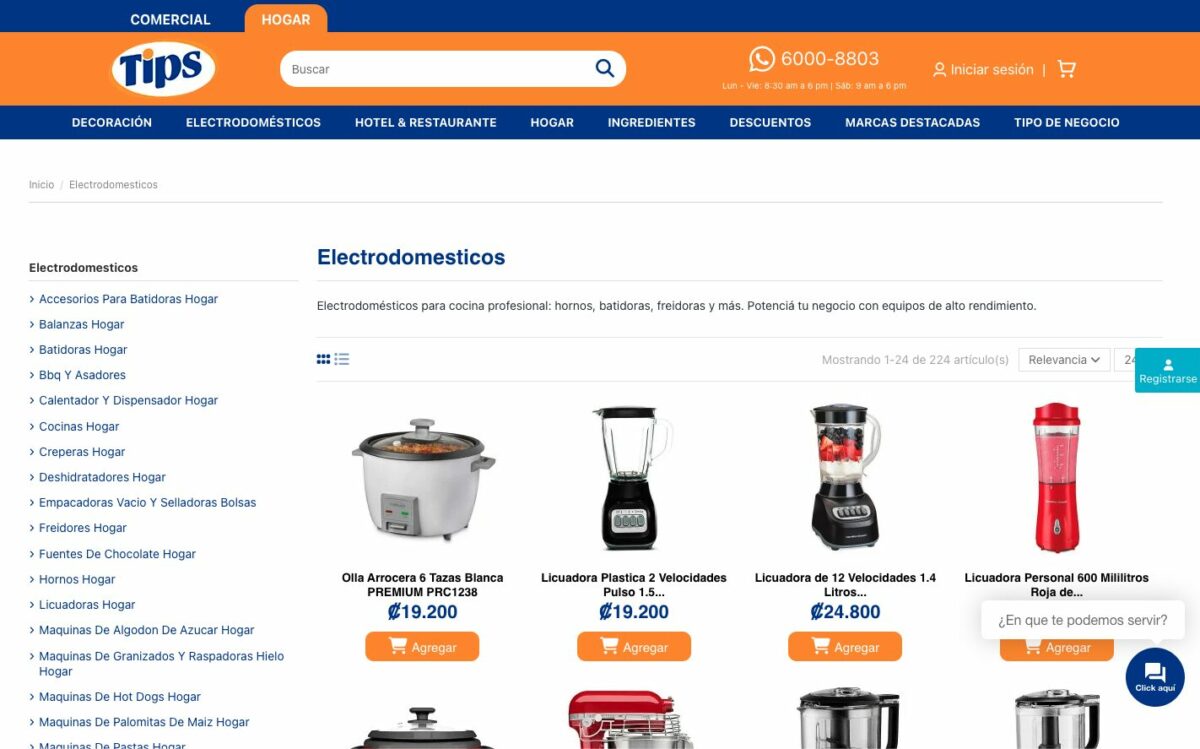Open the chat bubble "Click aquí"
Screen dimensions: 1200x749
pyautogui.click(x=1155, y=677)
